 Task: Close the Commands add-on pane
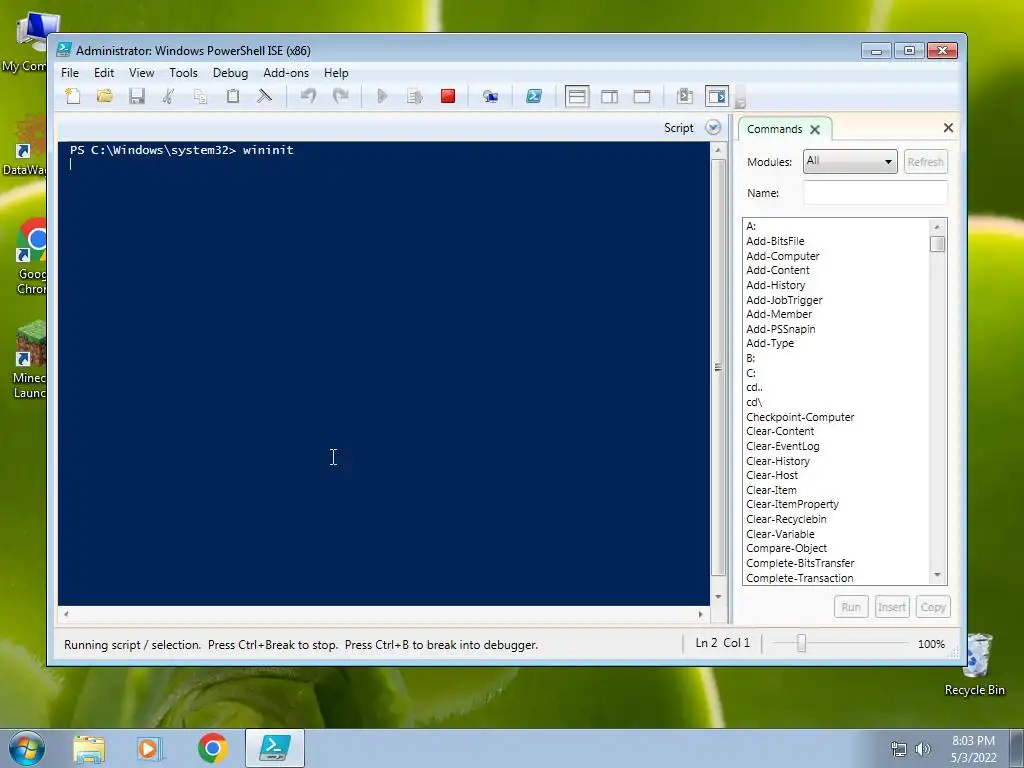(948, 128)
